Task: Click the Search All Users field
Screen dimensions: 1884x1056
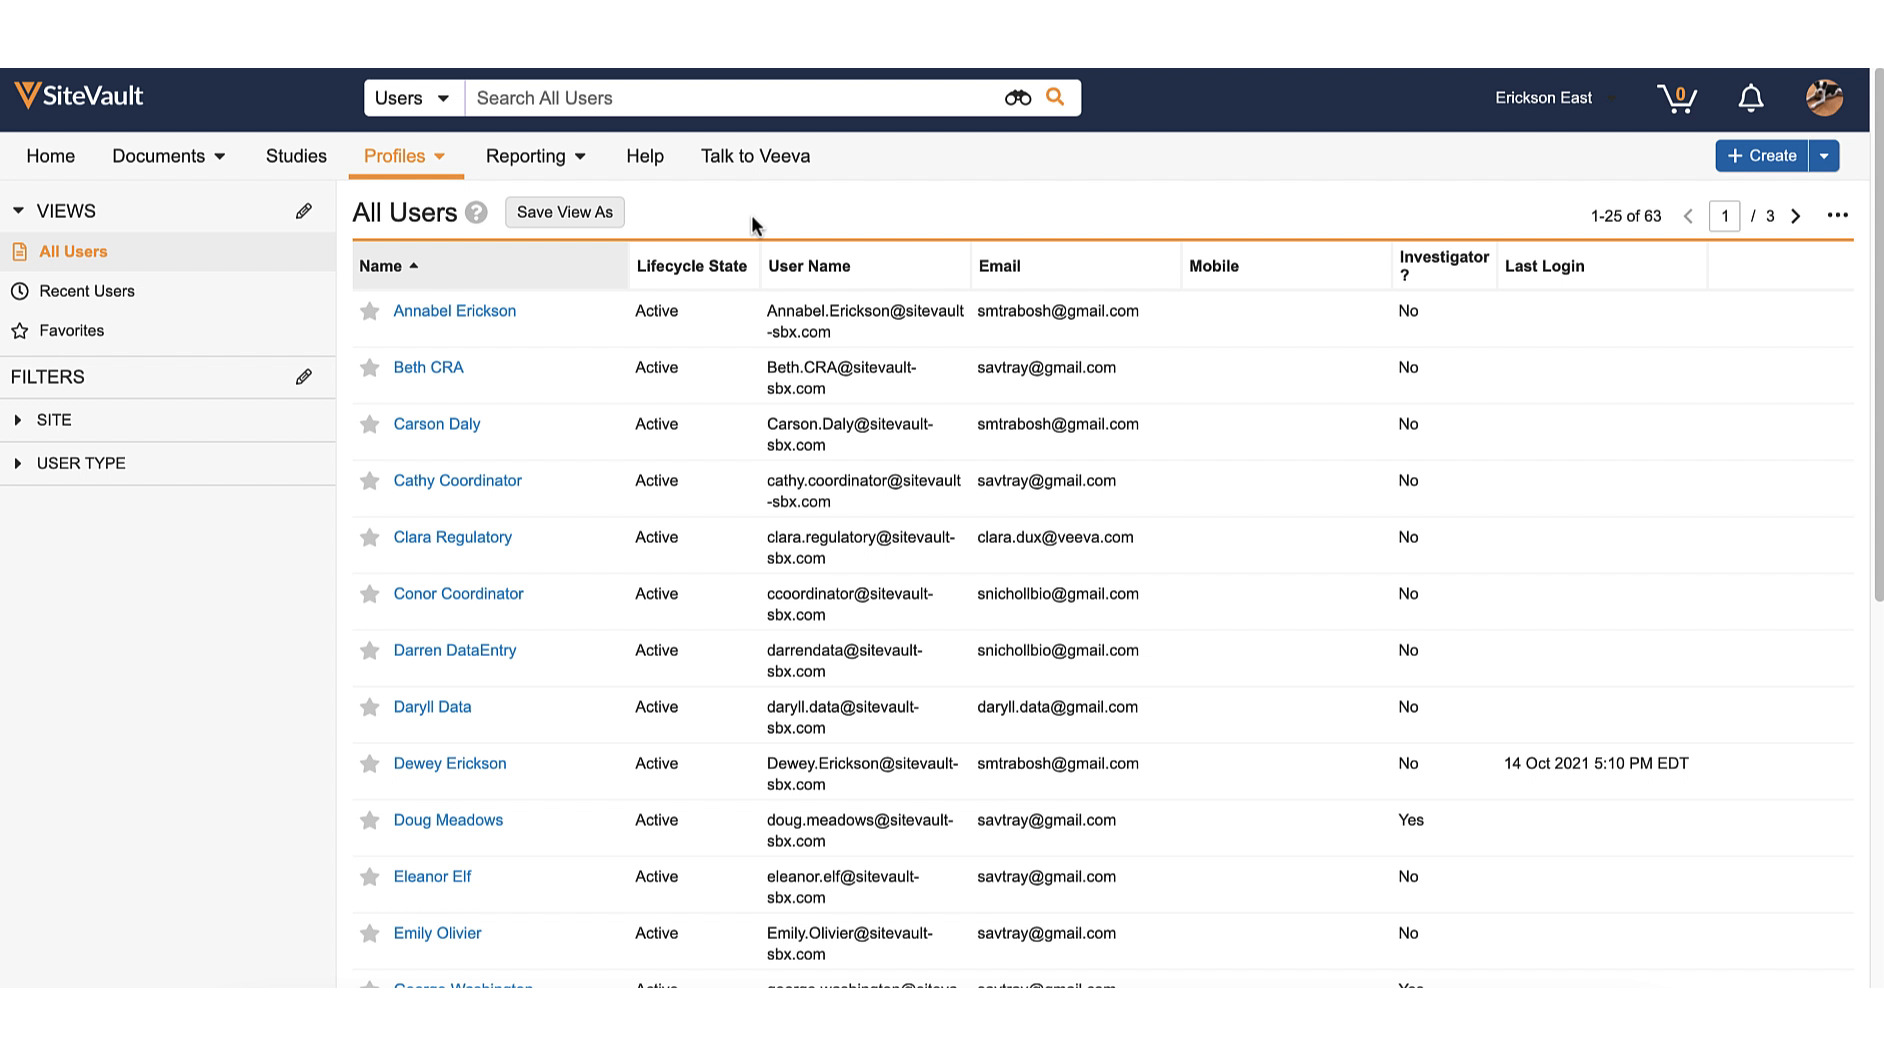Action: coord(735,98)
